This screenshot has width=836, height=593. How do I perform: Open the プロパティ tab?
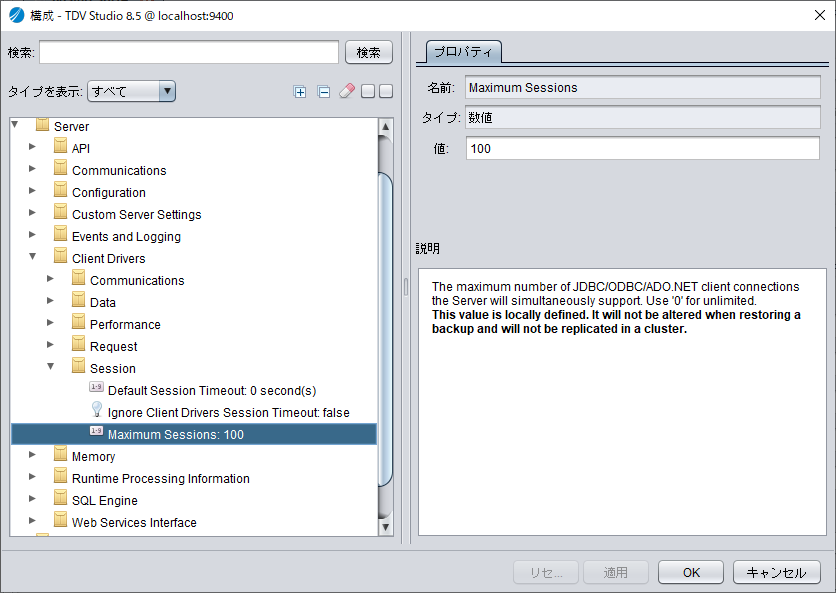coord(463,52)
